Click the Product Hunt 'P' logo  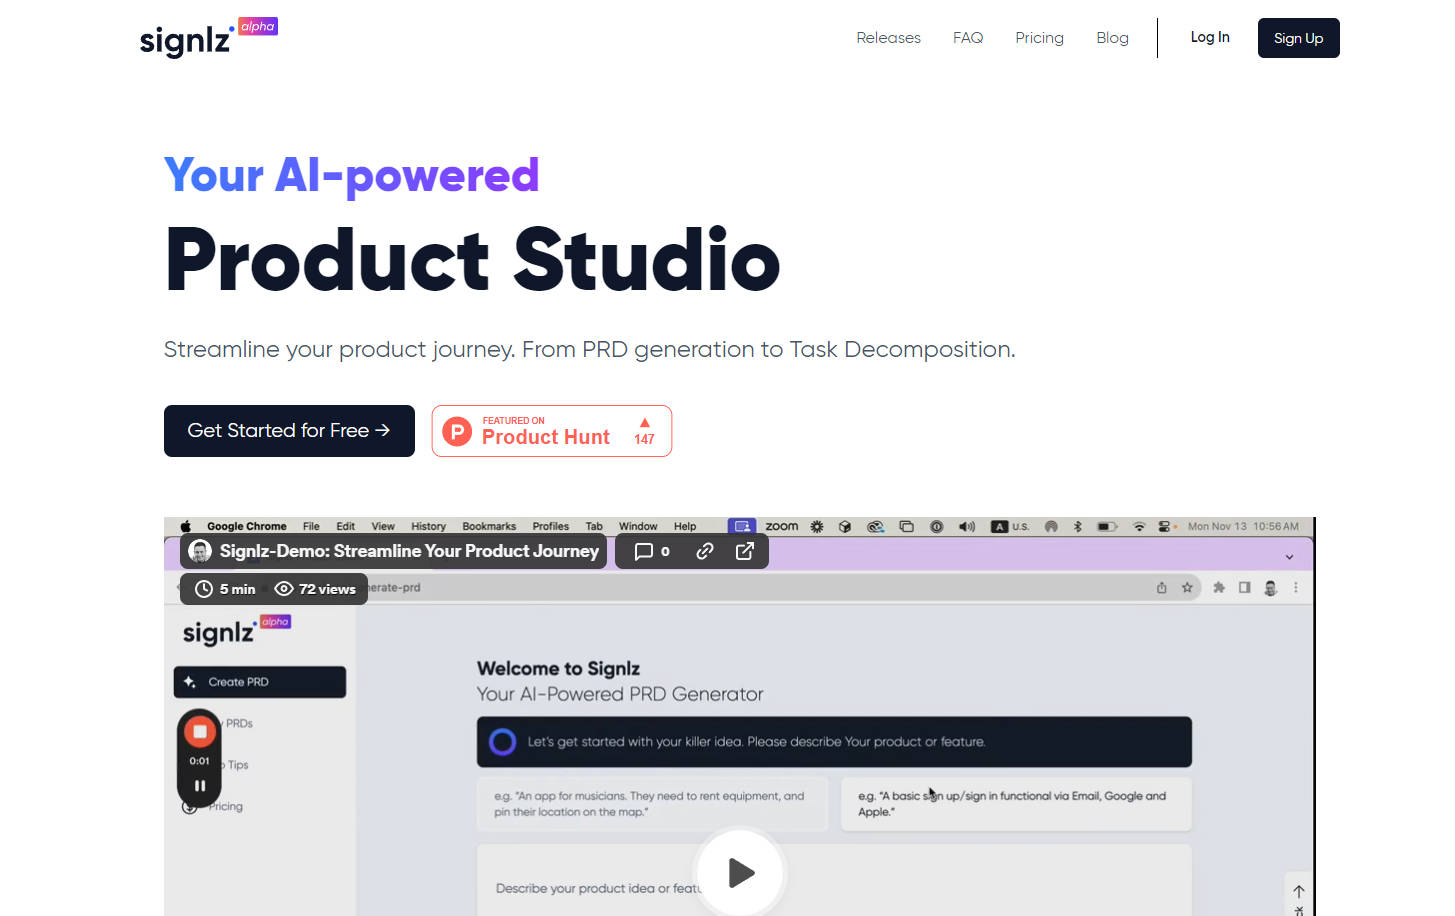click(457, 432)
